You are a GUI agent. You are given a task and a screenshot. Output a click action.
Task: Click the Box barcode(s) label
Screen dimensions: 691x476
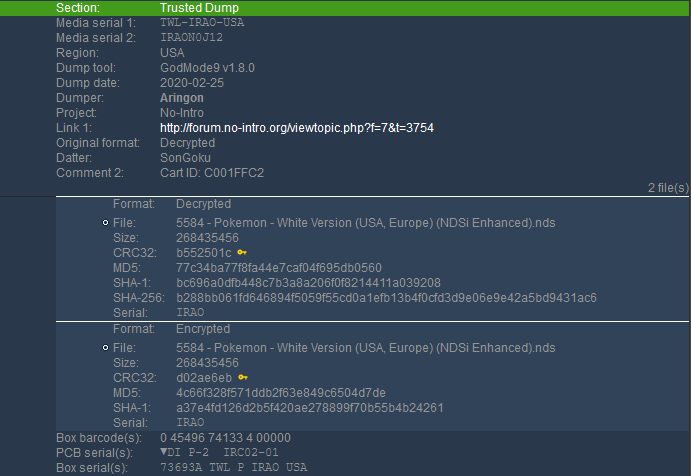(99, 438)
